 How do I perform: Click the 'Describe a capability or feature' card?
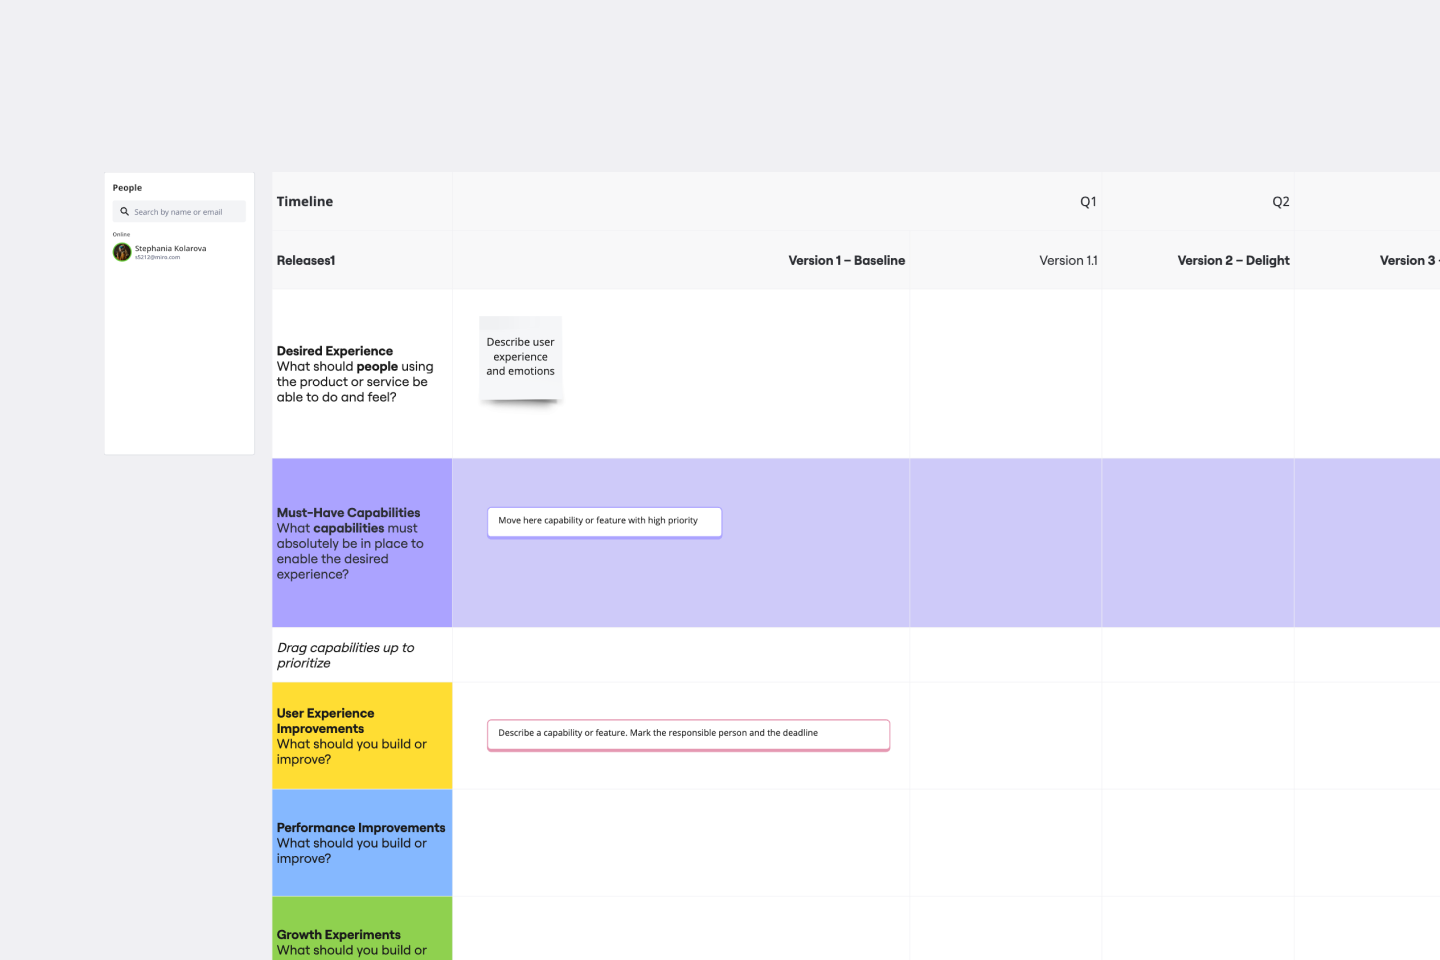688,734
